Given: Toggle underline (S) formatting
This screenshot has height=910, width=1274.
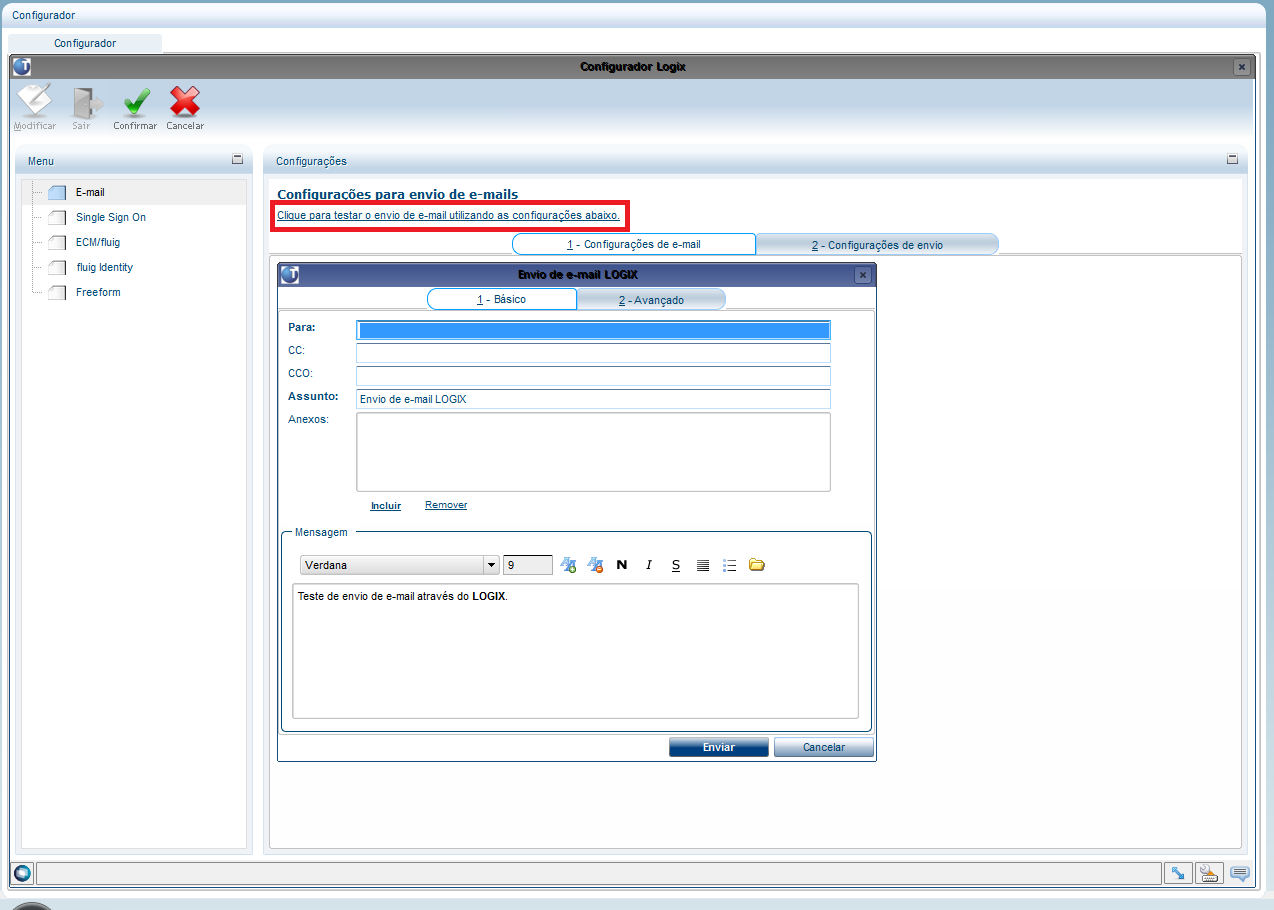Looking at the screenshot, I should tap(676, 565).
